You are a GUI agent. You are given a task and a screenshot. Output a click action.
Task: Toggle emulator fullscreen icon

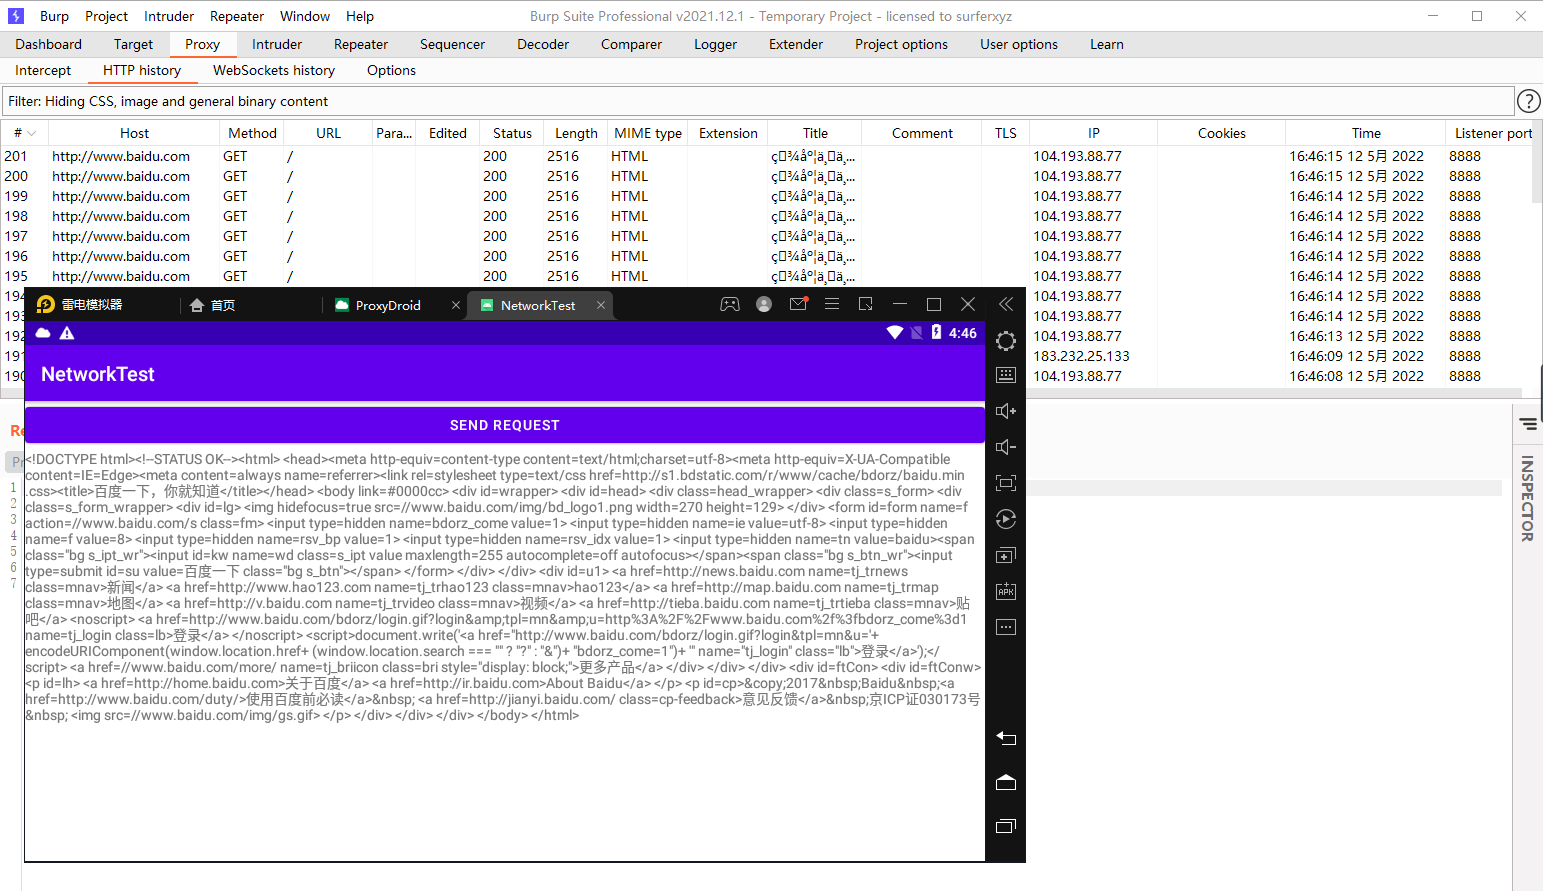click(x=1006, y=483)
